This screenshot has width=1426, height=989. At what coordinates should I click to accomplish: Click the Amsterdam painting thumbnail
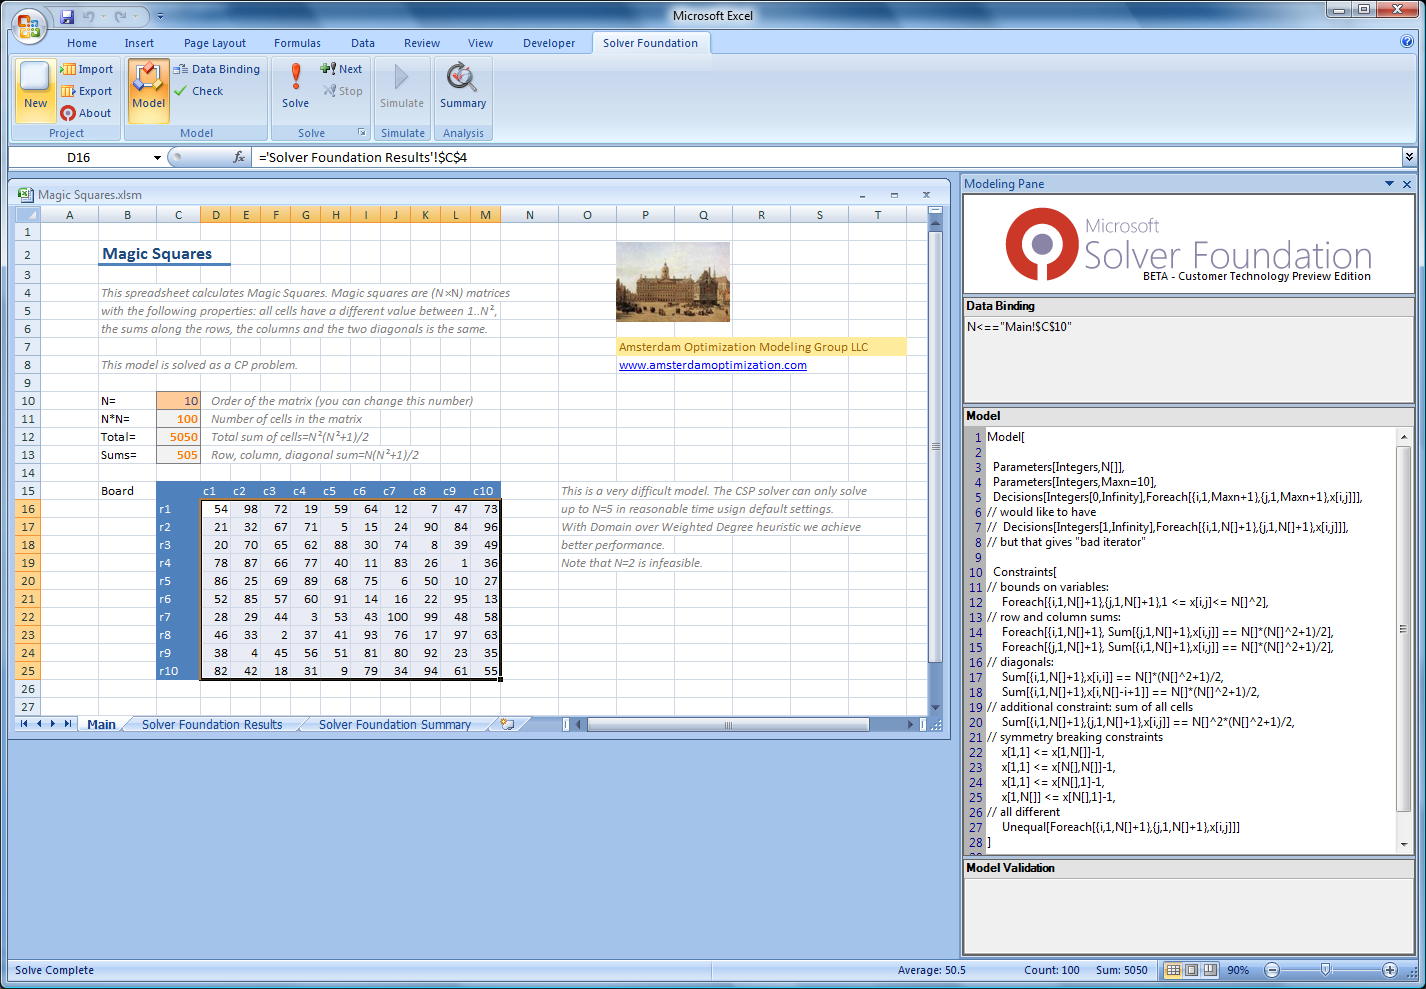(672, 281)
